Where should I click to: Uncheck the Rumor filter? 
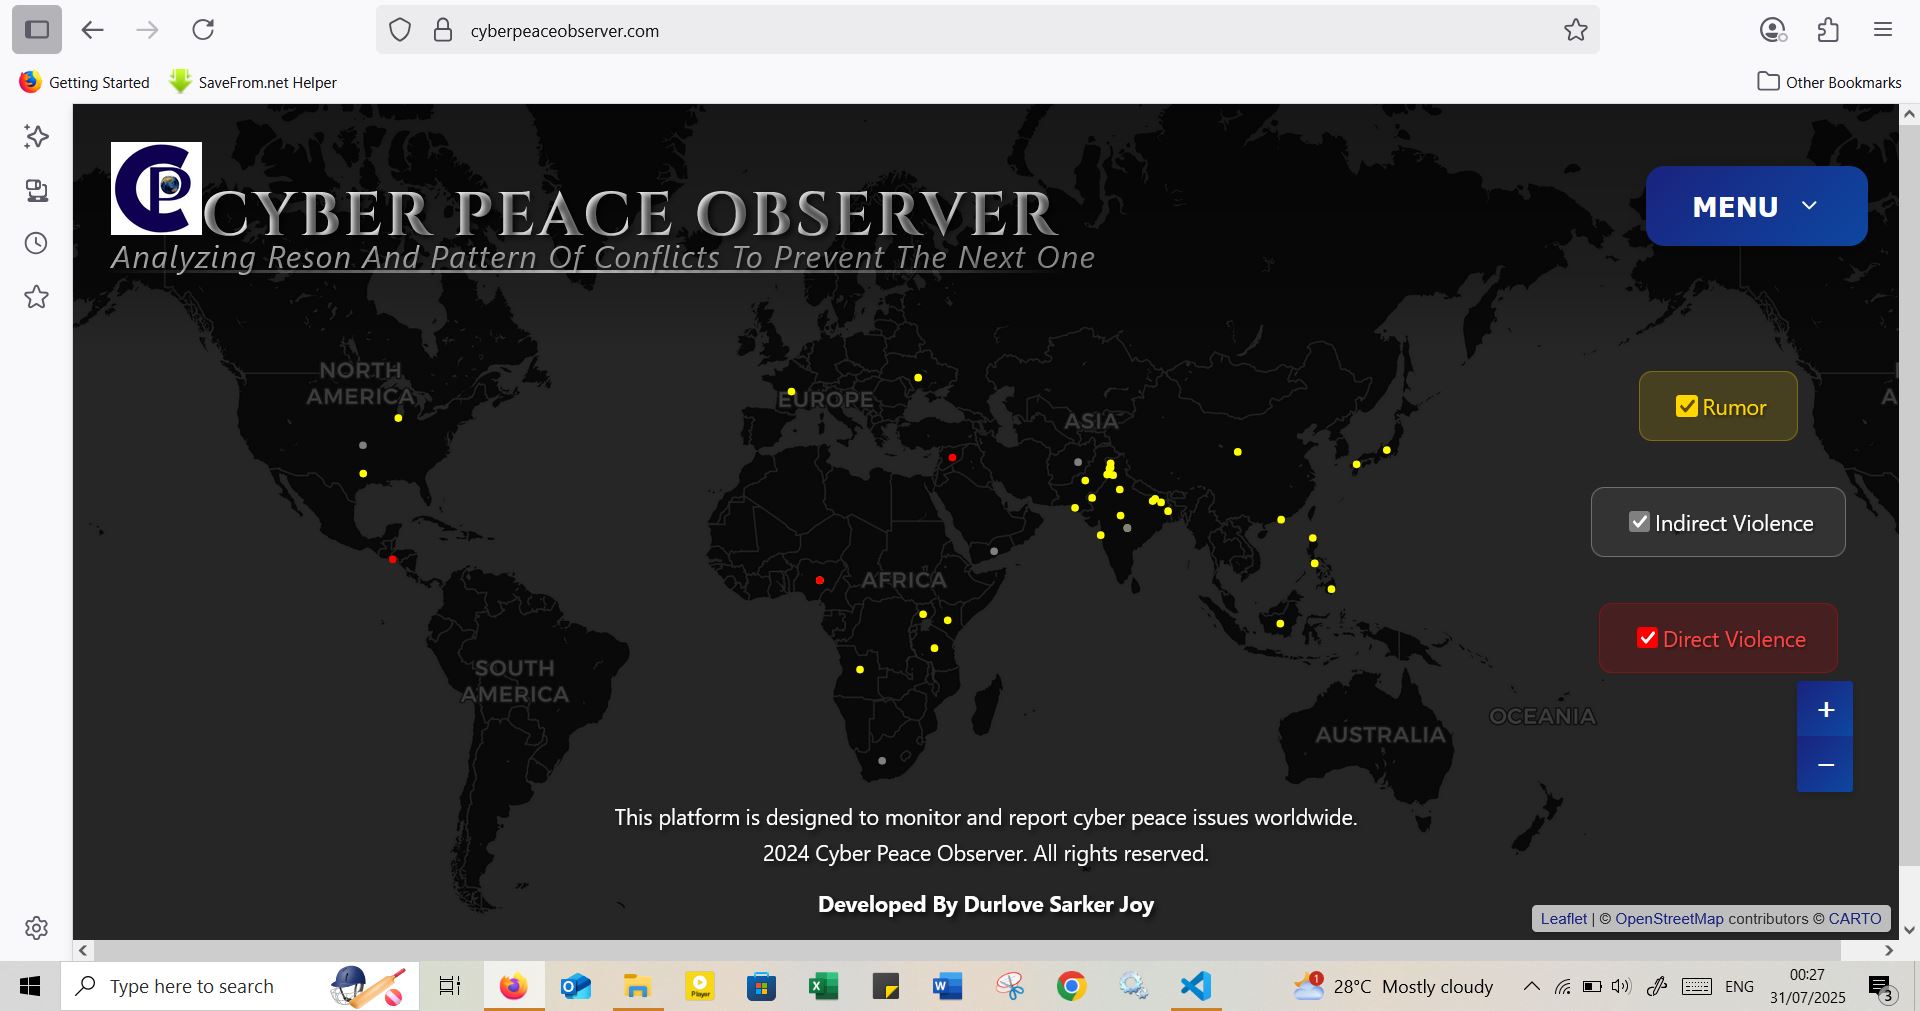pos(1687,405)
